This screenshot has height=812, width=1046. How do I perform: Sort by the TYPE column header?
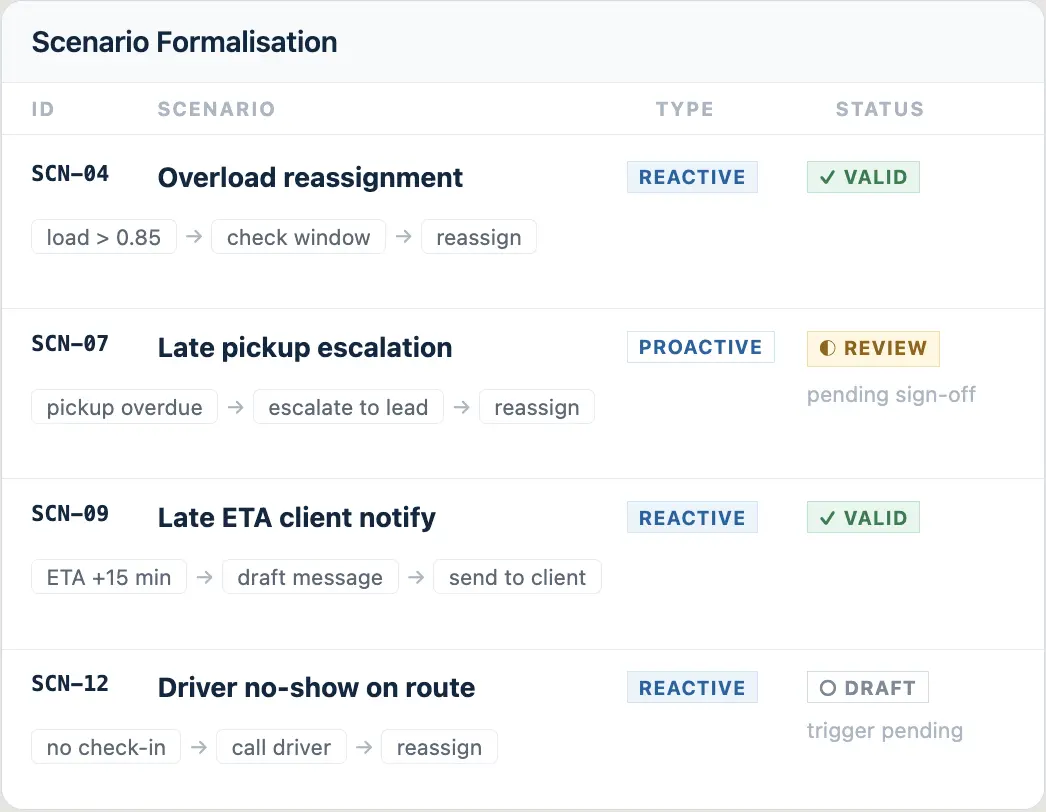[684, 109]
